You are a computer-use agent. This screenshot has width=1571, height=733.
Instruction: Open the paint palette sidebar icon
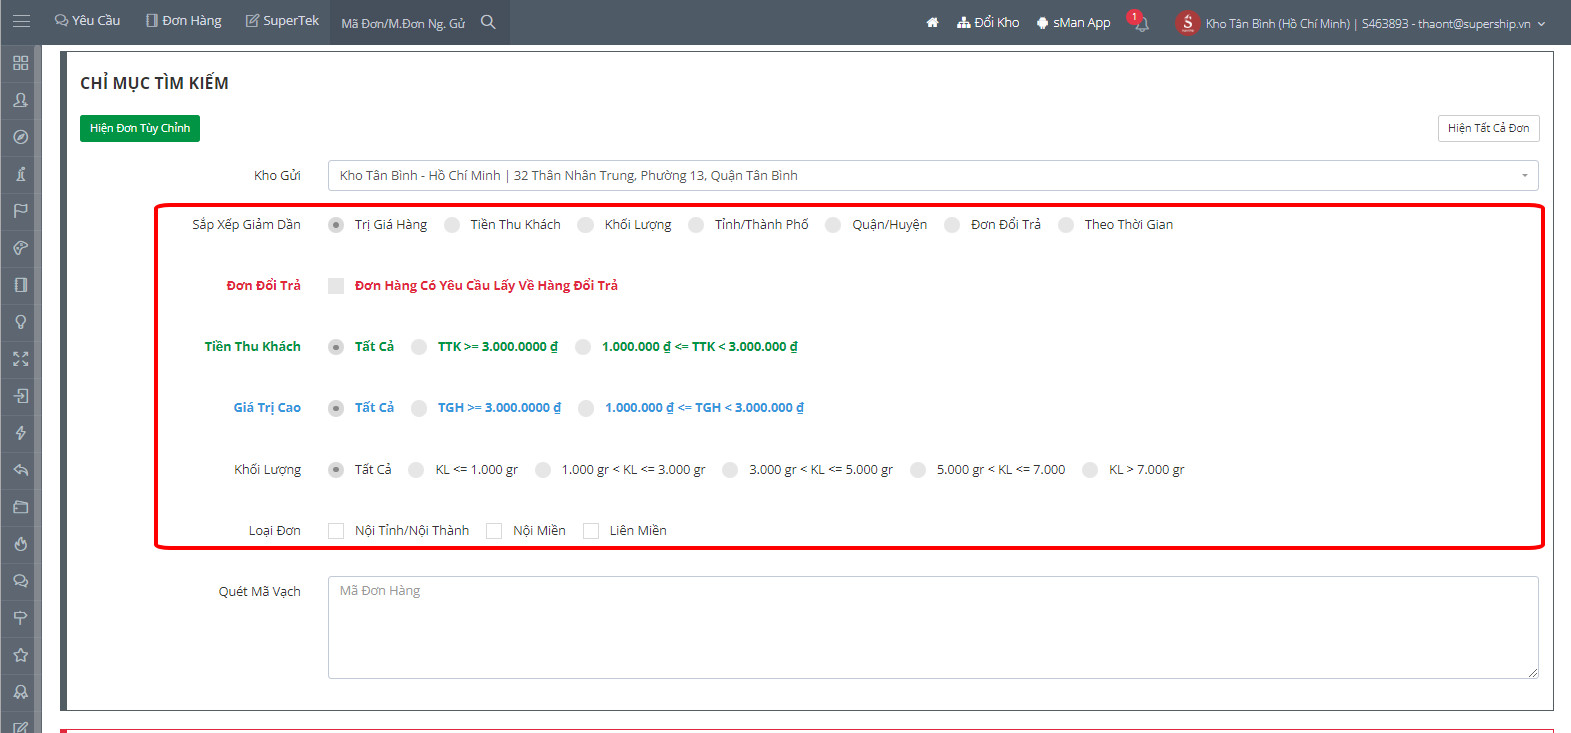tap(20, 248)
